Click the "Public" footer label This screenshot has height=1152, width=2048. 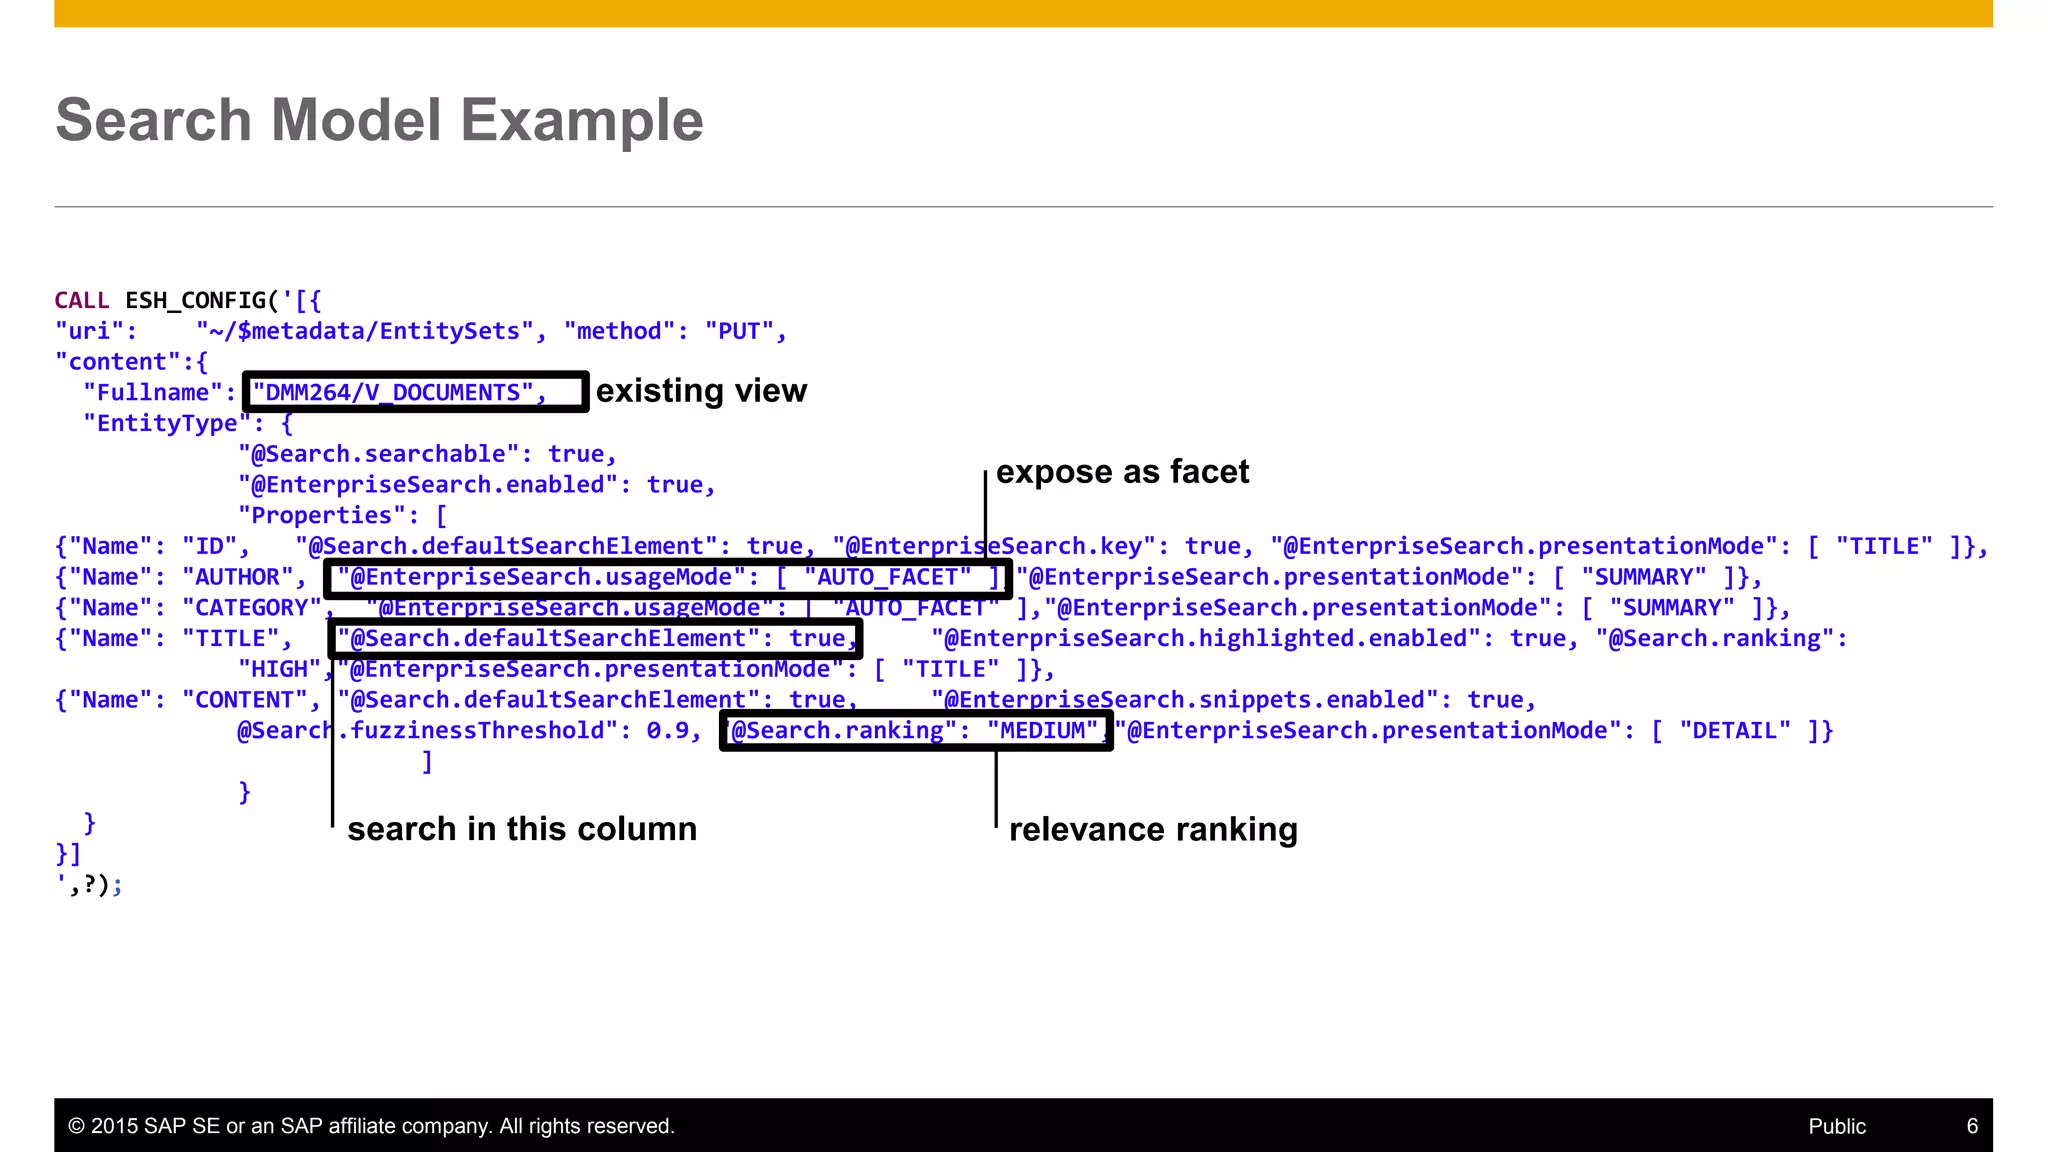coord(1837,1126)
